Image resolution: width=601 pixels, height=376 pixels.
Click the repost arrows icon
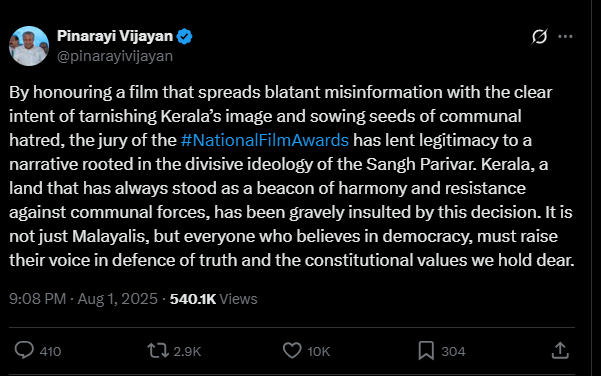[158, 350]
